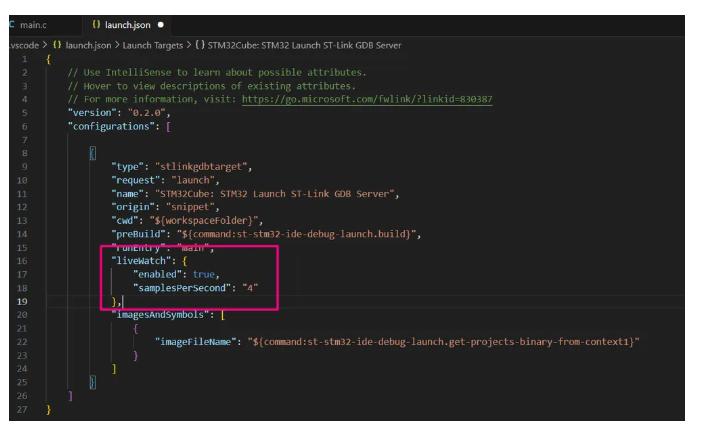This screenshot has height=433, width=702.
Task: Click the highlighted closing brace on line 25
Action: (92, 382)
